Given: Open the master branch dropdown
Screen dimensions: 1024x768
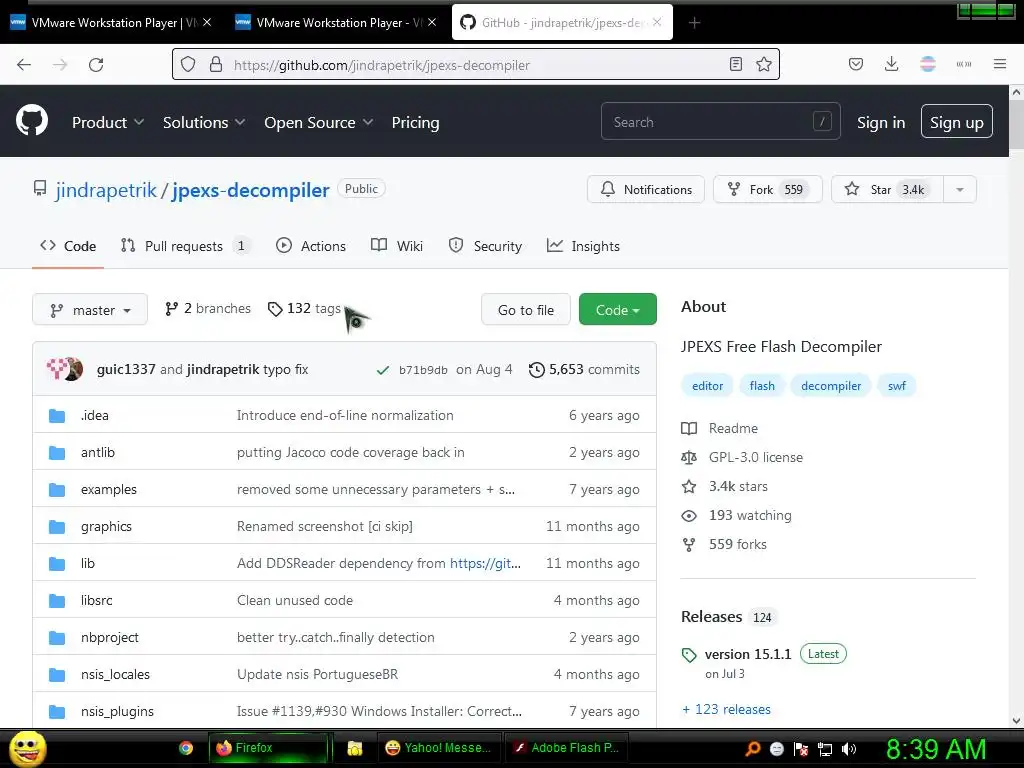Looking at the screenshot, I should pos(90,310).
